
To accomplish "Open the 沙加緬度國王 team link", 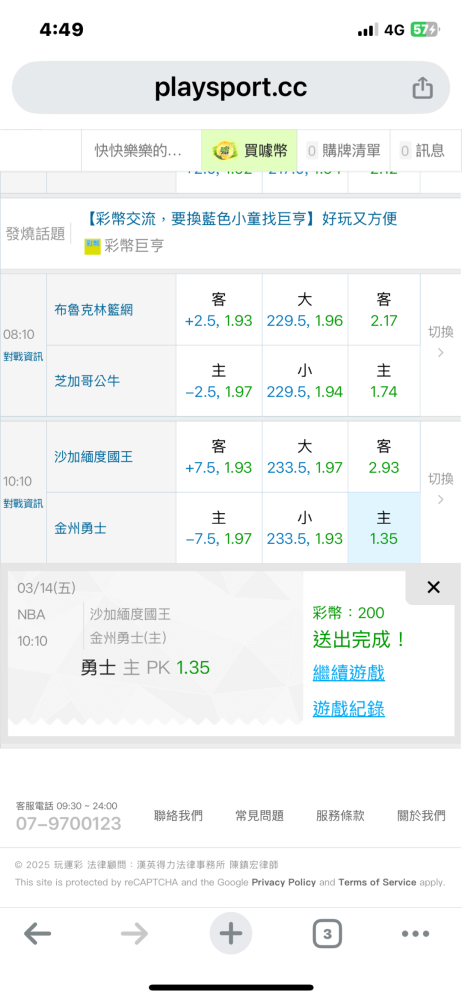I will 94,457.
